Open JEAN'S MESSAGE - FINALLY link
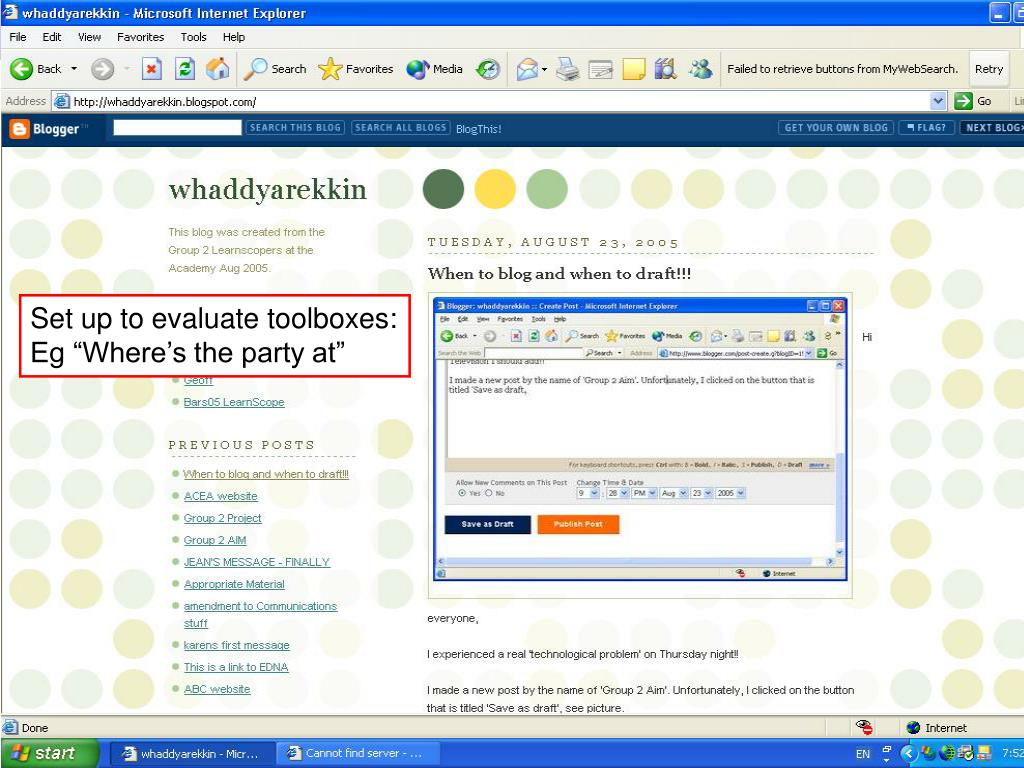 [257, 562]
